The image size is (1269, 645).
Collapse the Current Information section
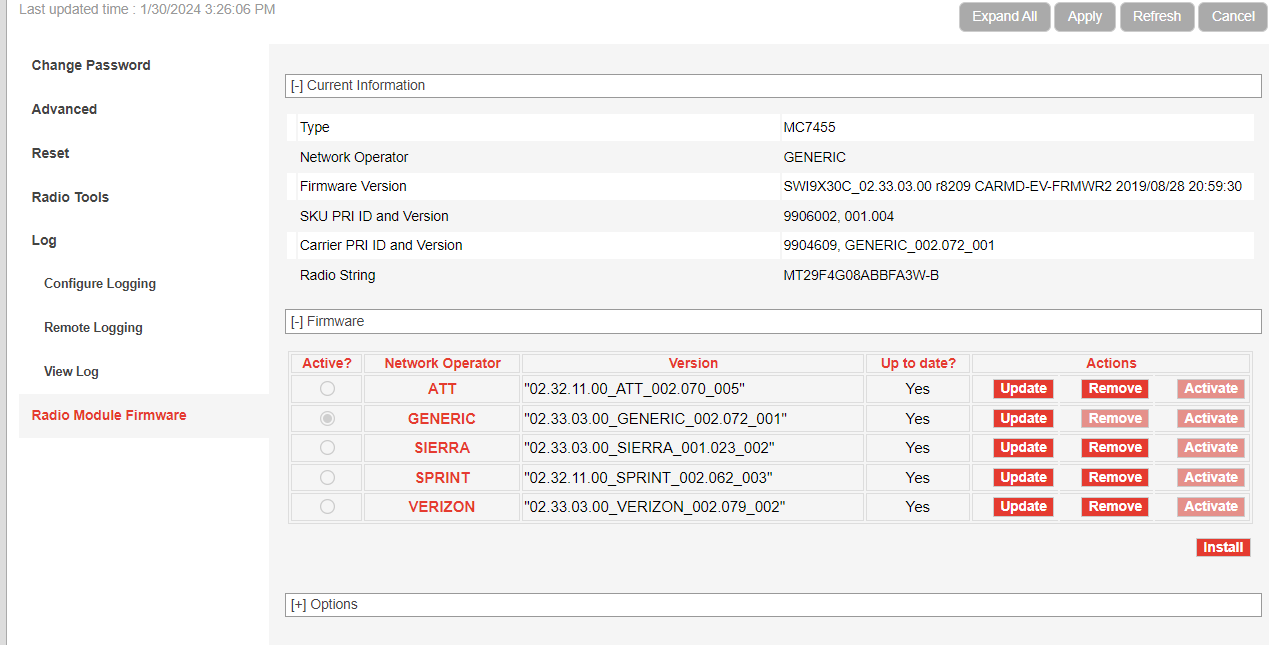pyautogui.click(x=297, y=86)
